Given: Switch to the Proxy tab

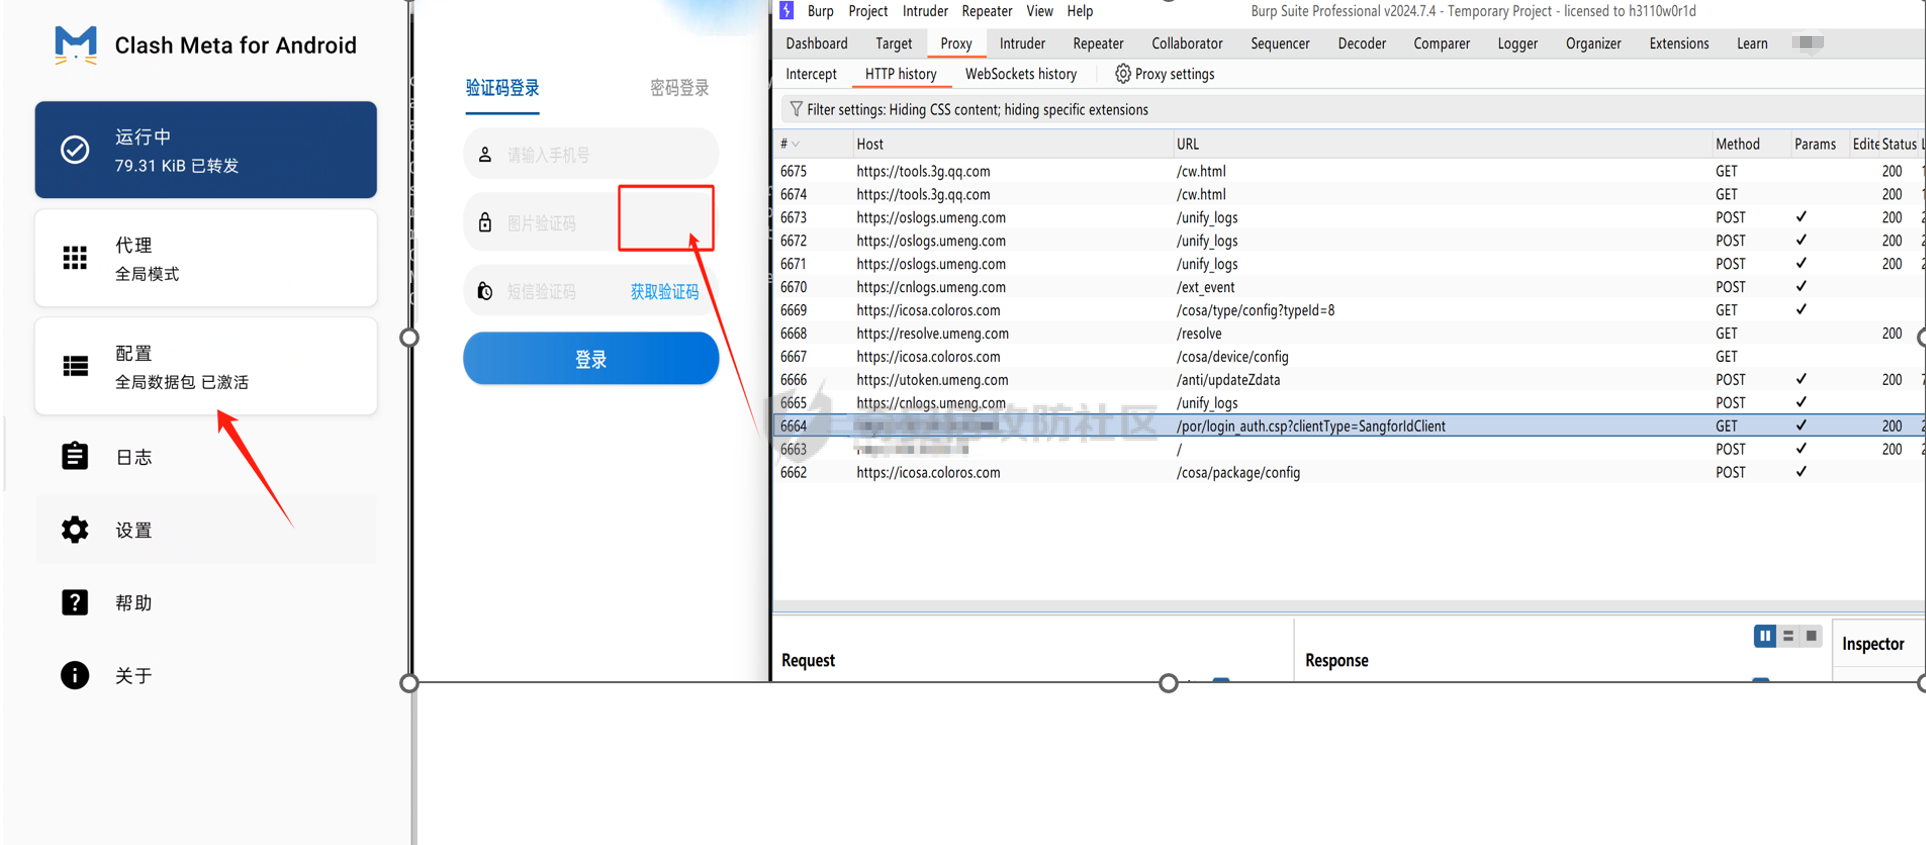Looking at the screenshot, I should [956, 43].
